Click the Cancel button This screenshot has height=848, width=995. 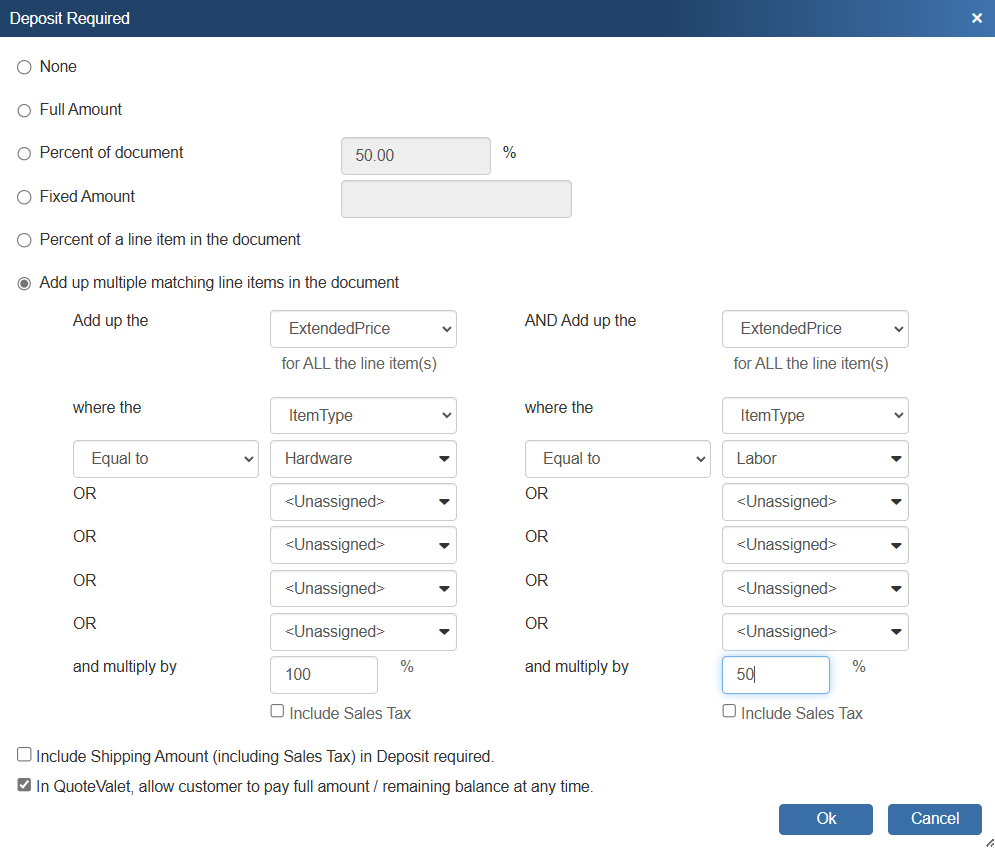click(934, 819)
